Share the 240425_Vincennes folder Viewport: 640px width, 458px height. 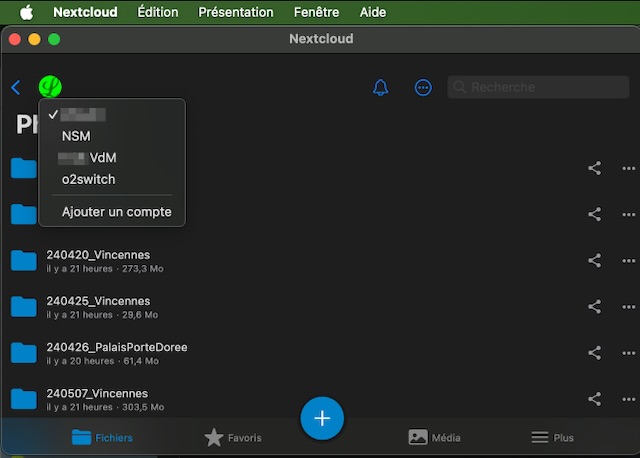click(x=594, y=306)
